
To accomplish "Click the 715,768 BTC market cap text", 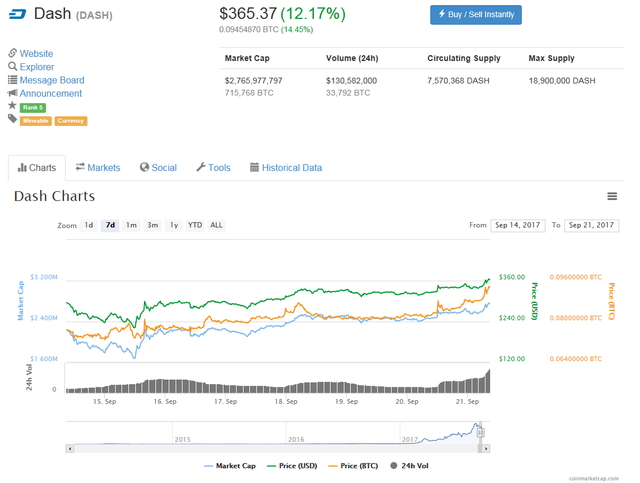I will (249, 93).
